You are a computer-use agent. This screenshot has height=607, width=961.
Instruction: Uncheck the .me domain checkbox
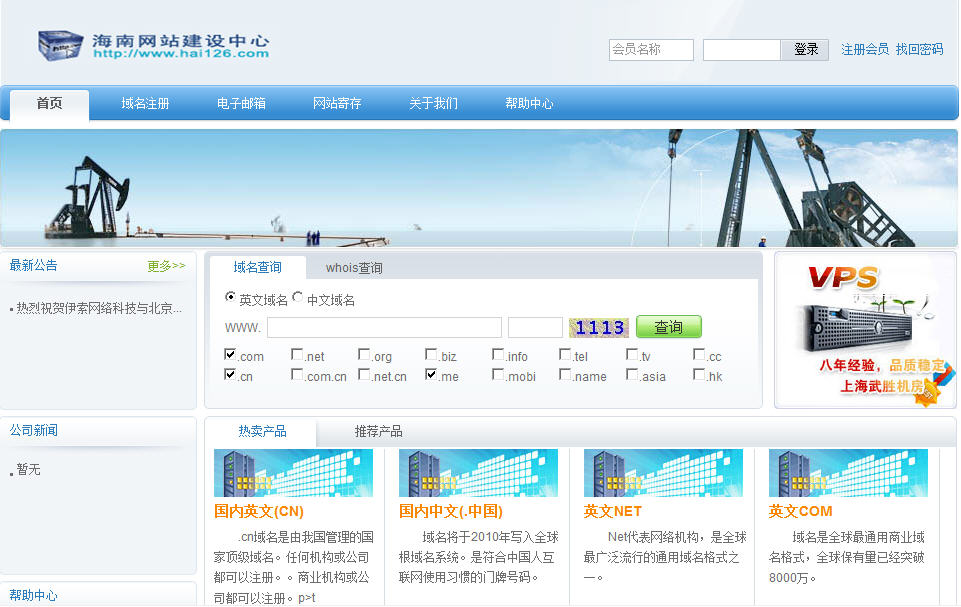(x=431, y=375)
